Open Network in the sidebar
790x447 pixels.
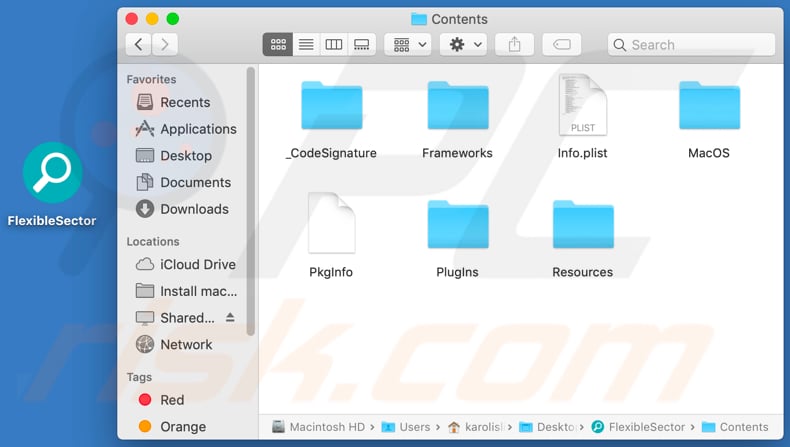pos(174,345)
